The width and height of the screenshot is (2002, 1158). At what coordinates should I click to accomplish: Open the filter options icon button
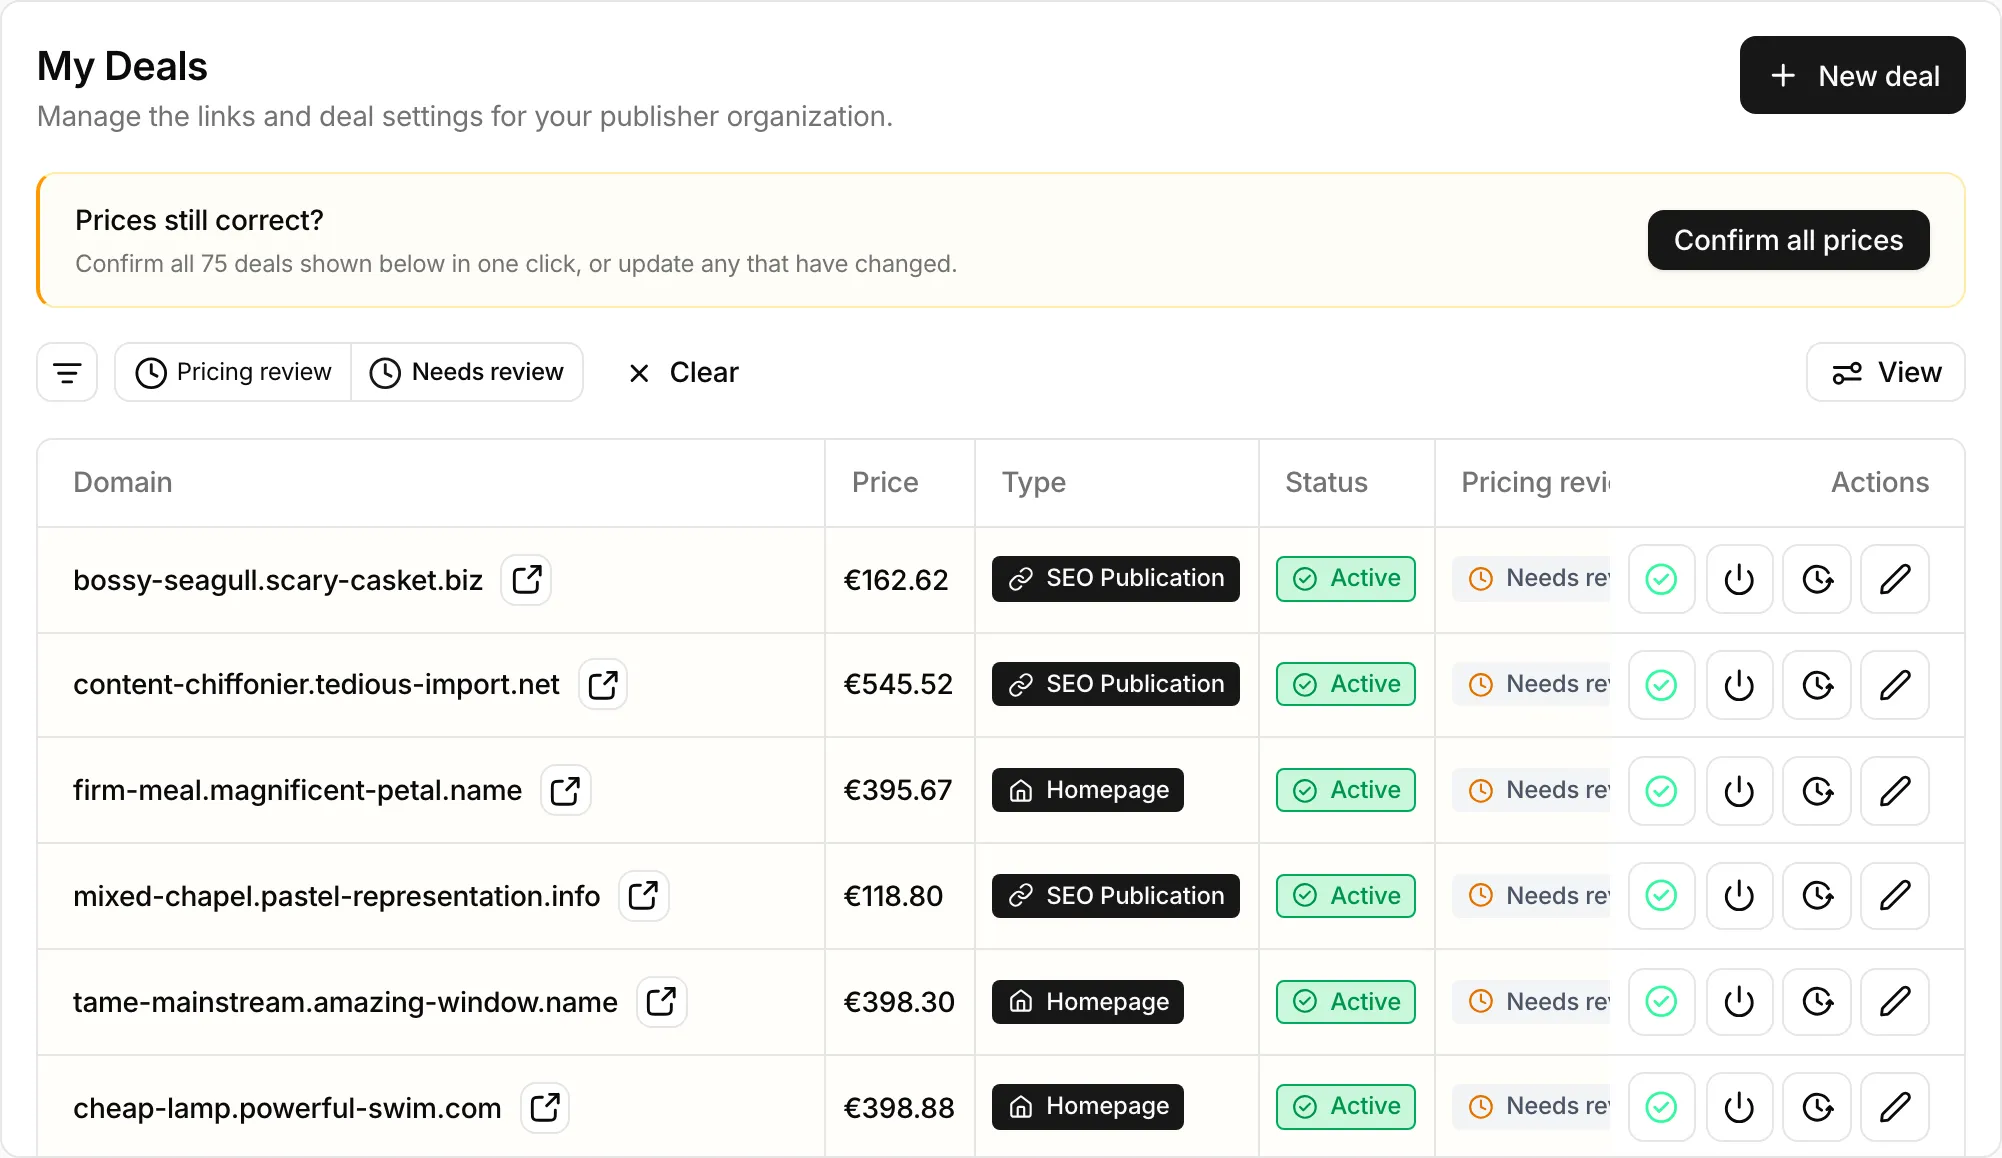coord(67,373)
